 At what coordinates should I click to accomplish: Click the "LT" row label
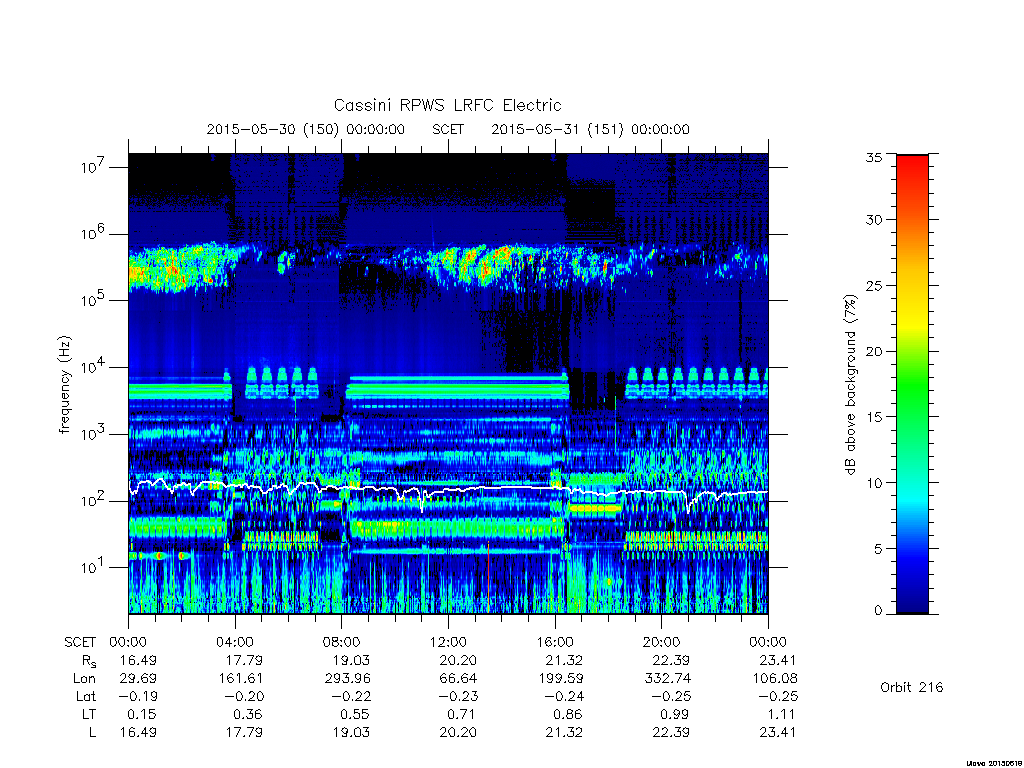(x=89, y=714)
